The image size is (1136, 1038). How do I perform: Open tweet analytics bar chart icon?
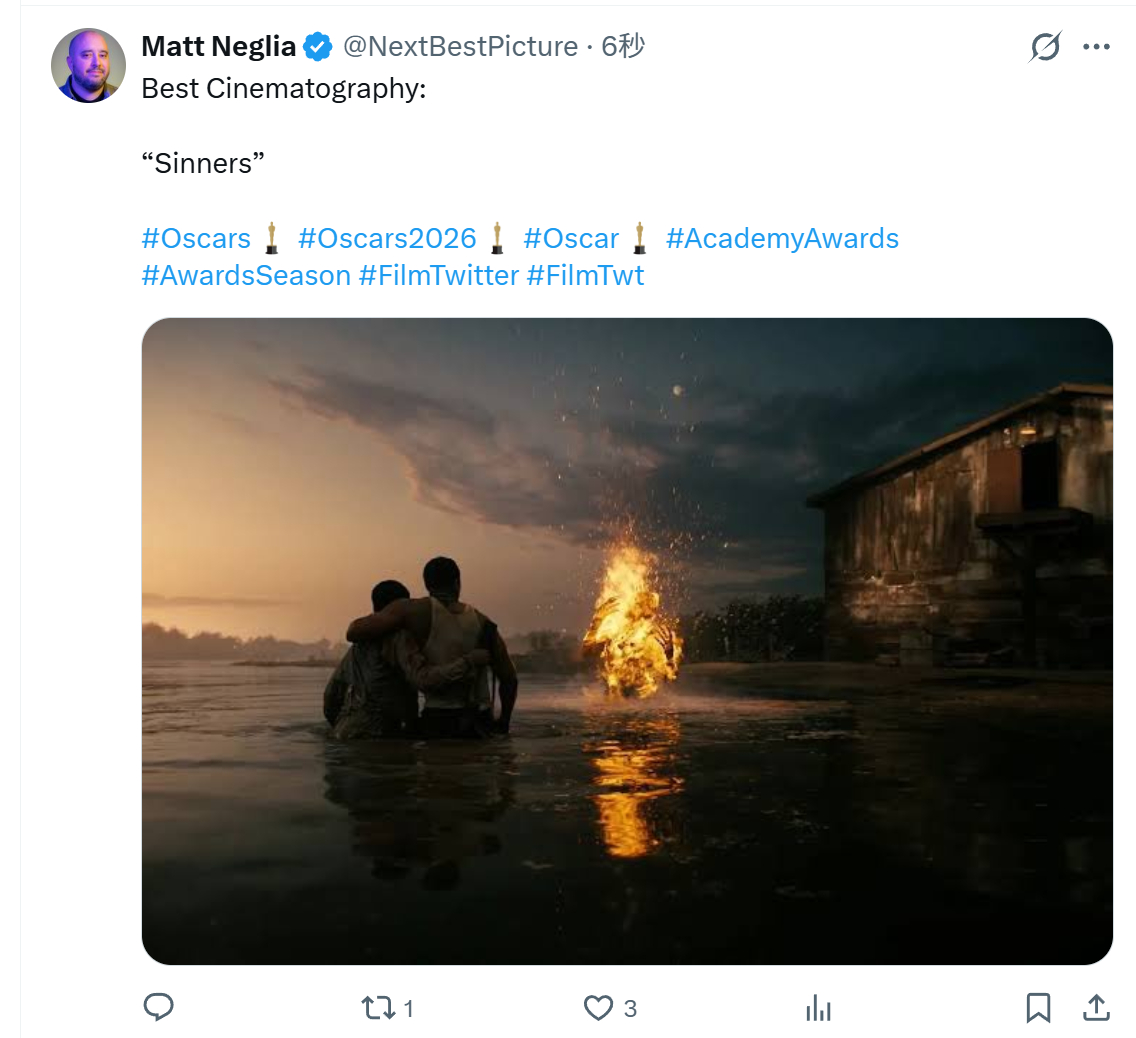pyautogui.click(x=818, y=1008)
